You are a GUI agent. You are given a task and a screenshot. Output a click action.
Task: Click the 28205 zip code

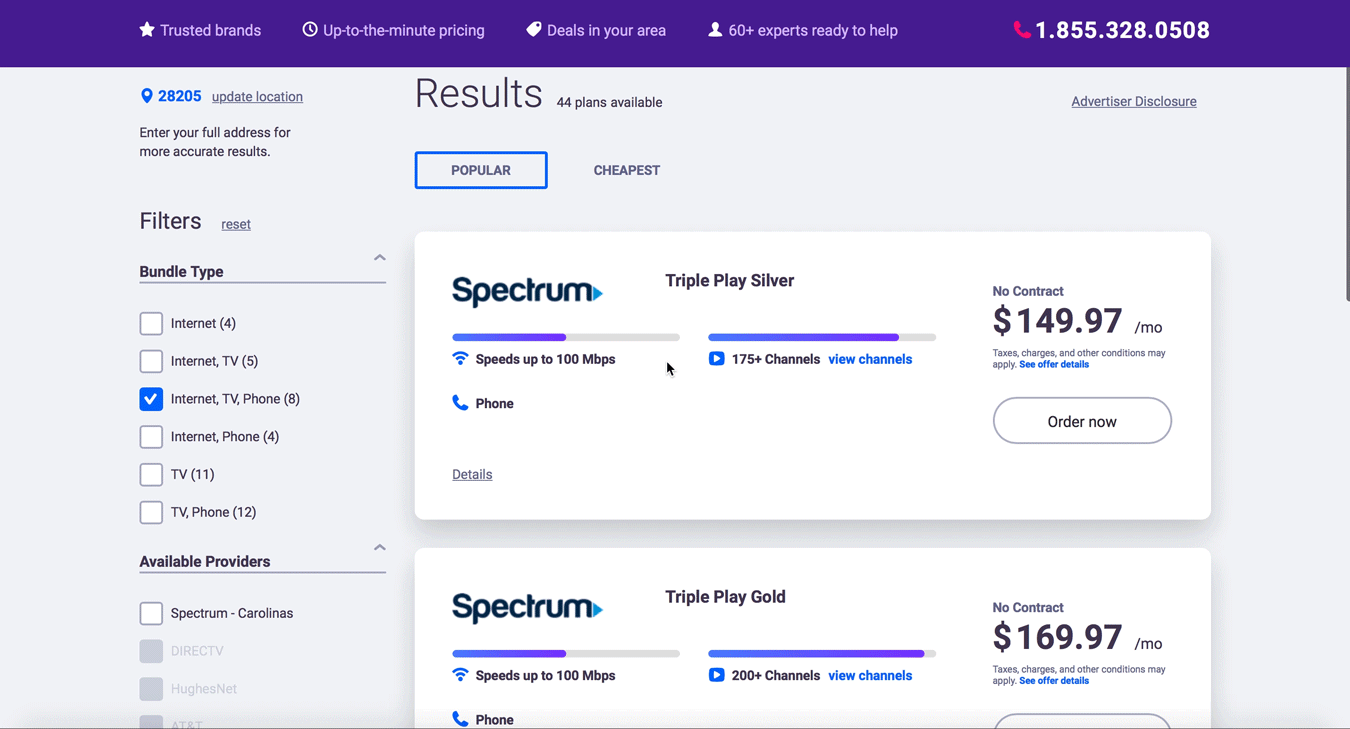tap(180, 96)
